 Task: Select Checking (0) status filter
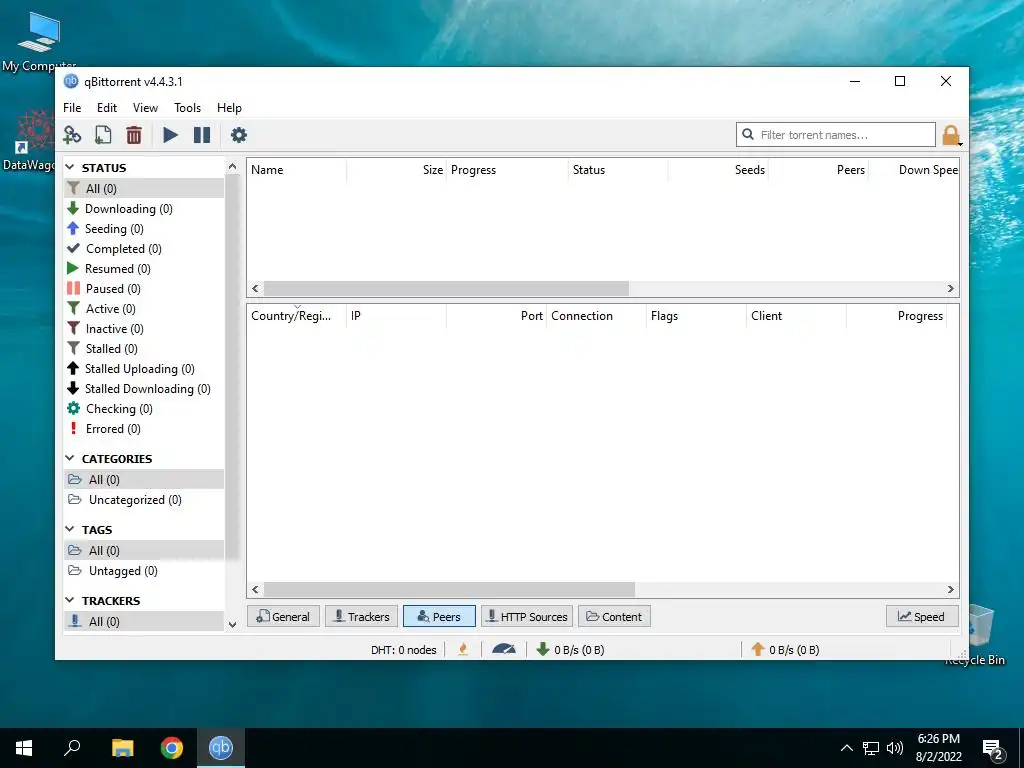pyautogui.click(x=144, y=409)
